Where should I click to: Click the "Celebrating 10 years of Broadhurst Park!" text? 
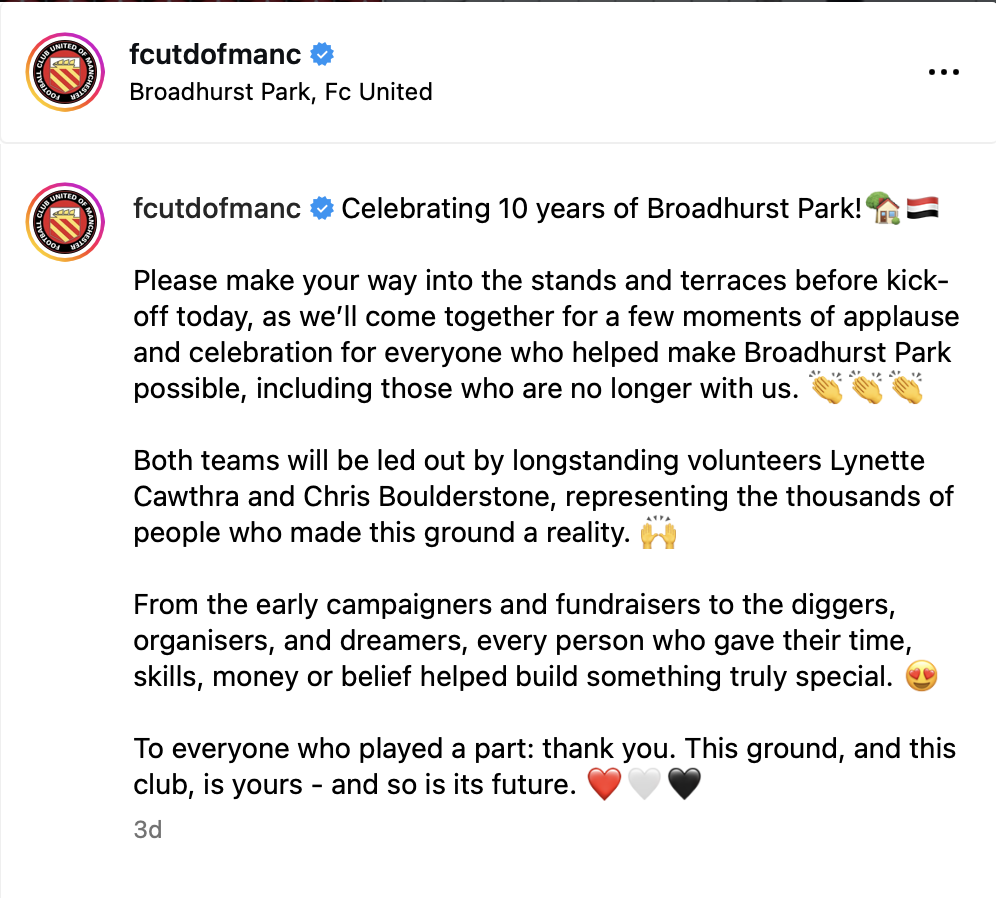pyautogui.click(x=601, y=209)
